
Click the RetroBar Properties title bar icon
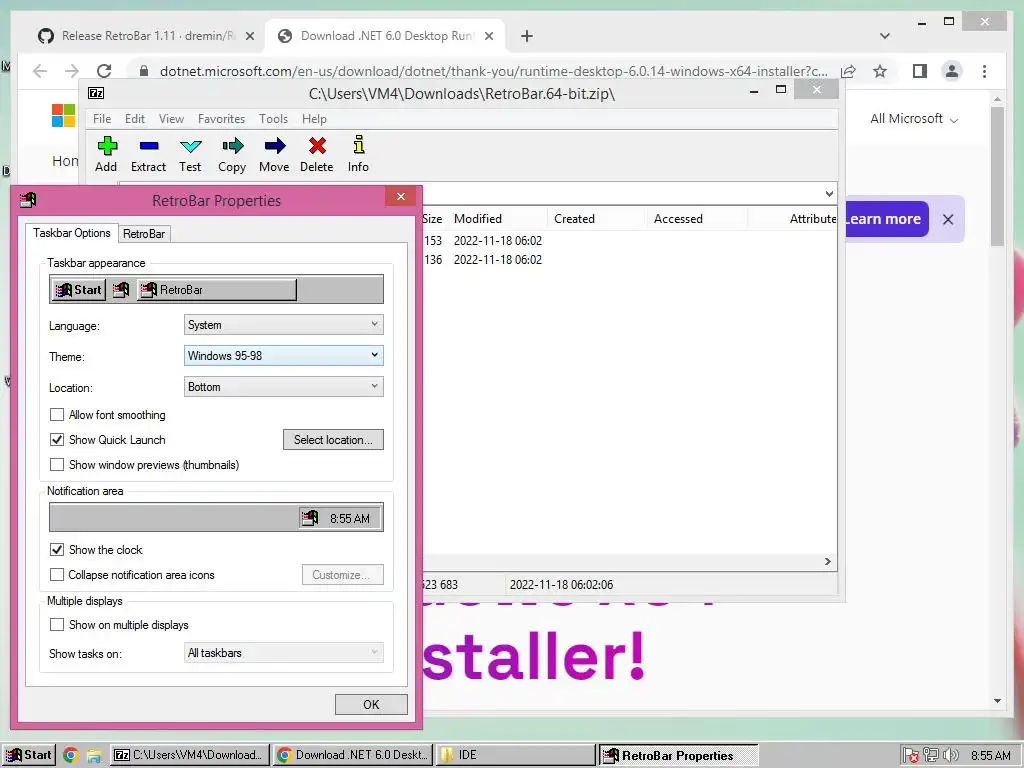[x=28, y=200]
